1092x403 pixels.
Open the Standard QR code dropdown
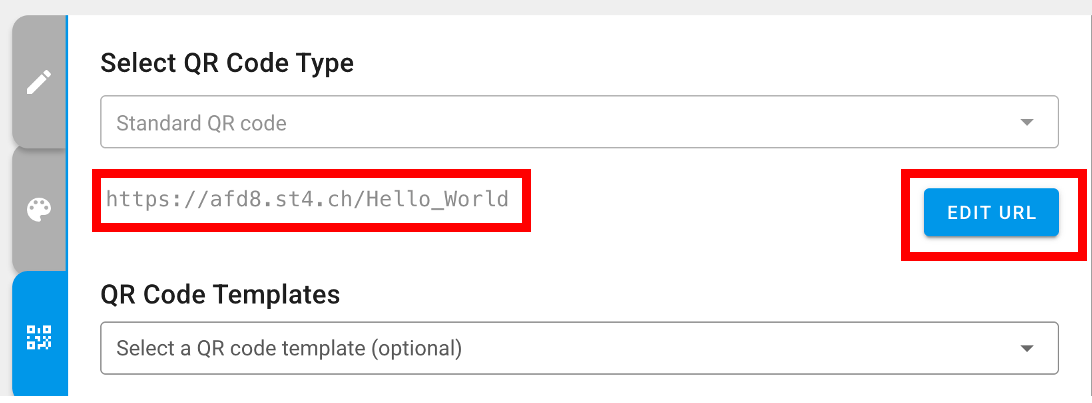578,123
